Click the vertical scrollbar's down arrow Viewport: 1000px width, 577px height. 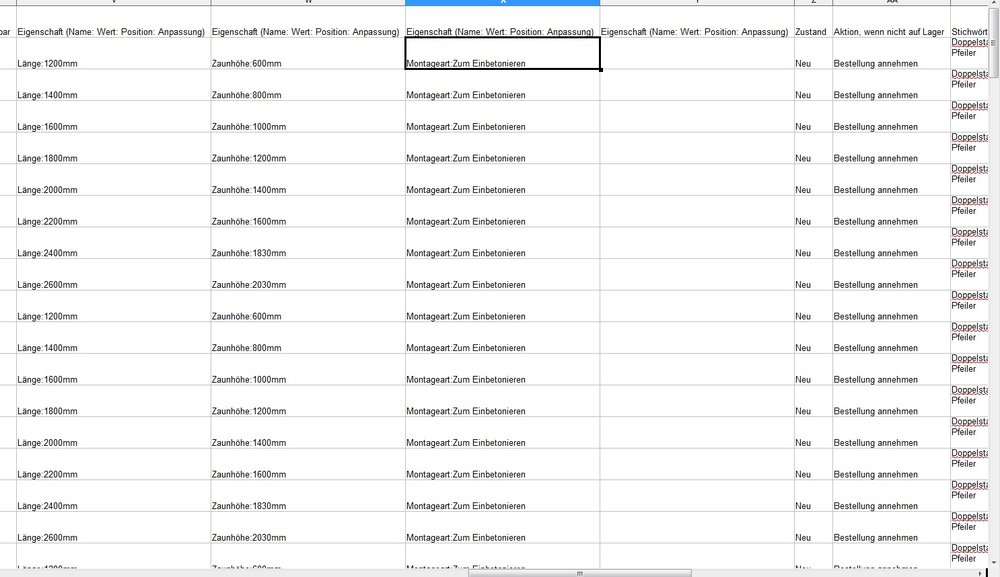tap(993, 560)
